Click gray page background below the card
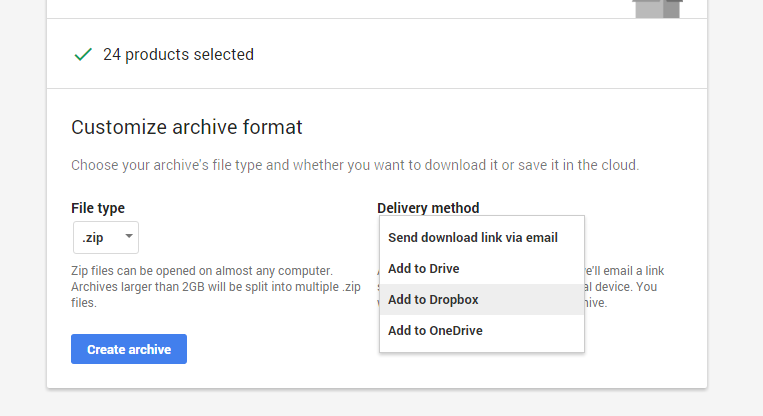 [x=380, y=403]
